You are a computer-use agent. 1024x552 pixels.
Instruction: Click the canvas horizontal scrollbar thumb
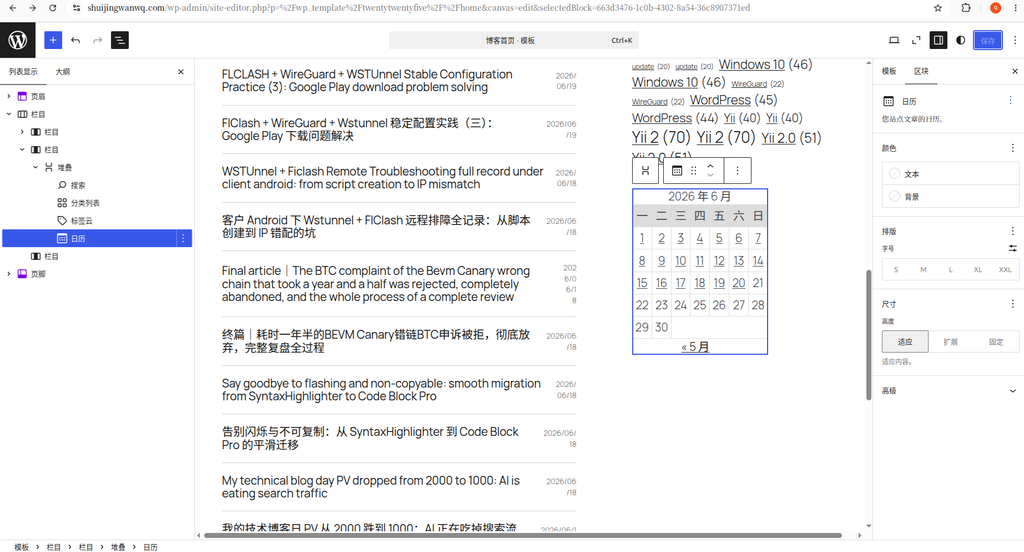coord(522,536)
